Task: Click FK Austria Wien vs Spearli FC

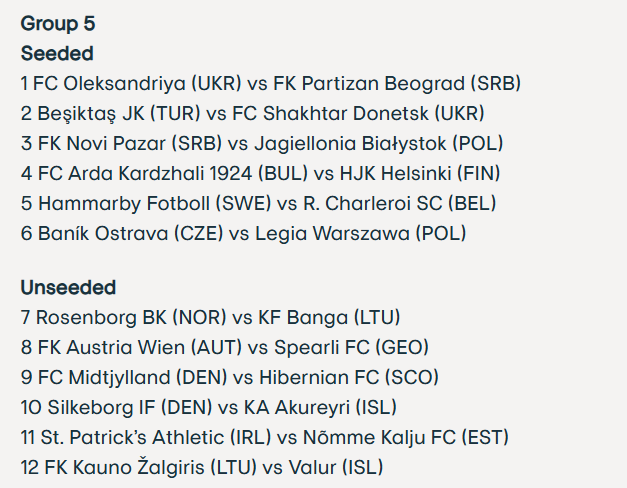Action: pyautogui.click(x=225, y=348)
